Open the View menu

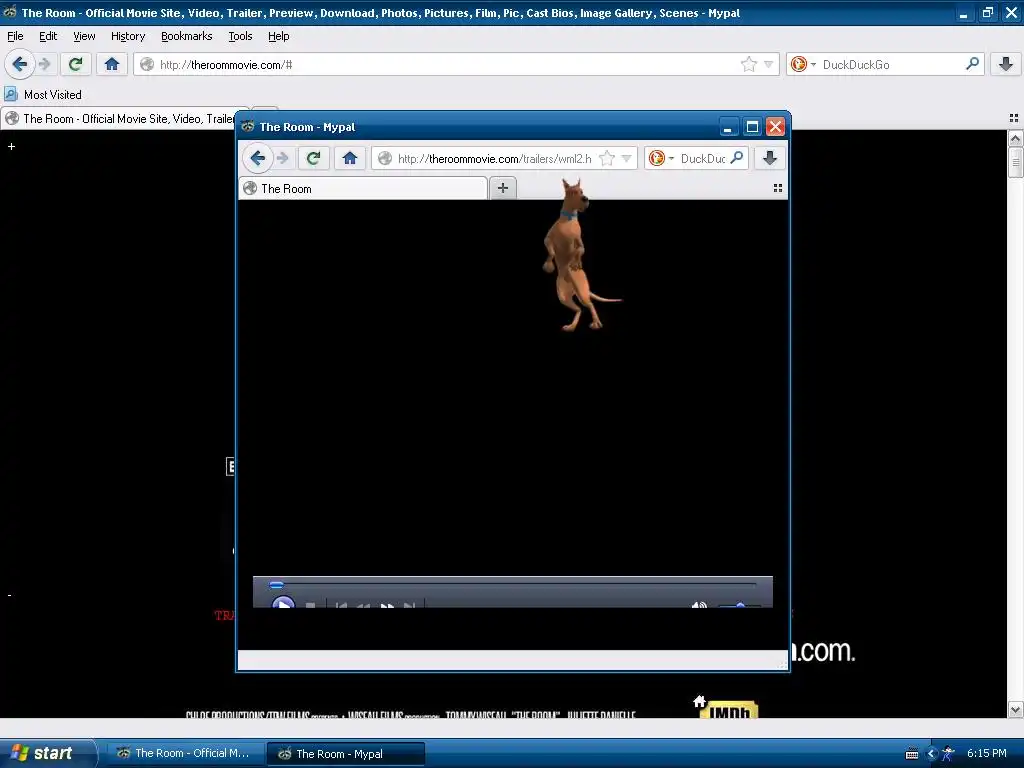(84, 36)
